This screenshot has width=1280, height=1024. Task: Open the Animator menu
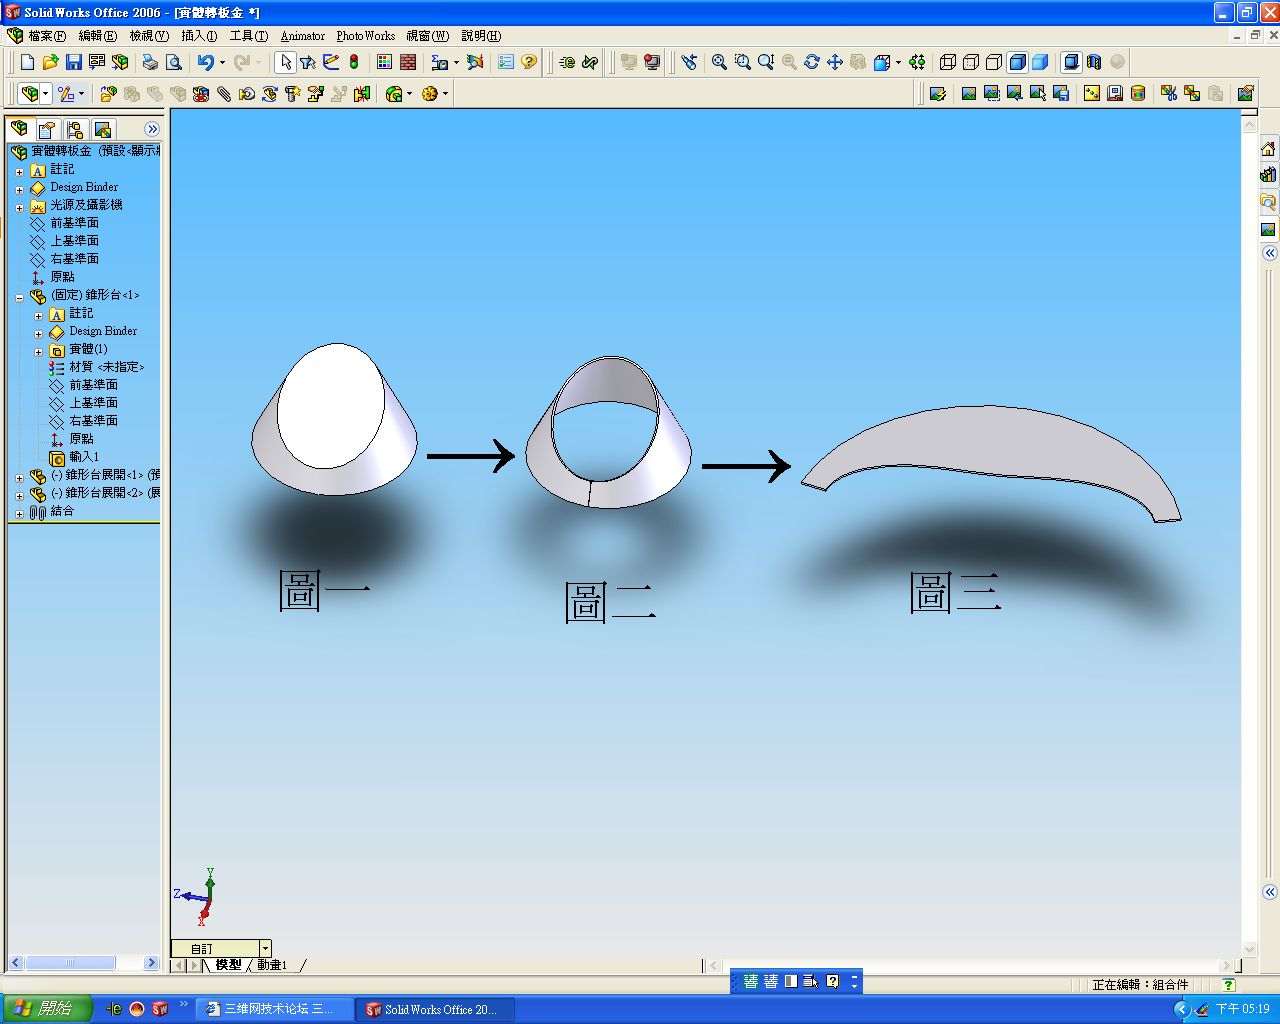coord(303,36)
